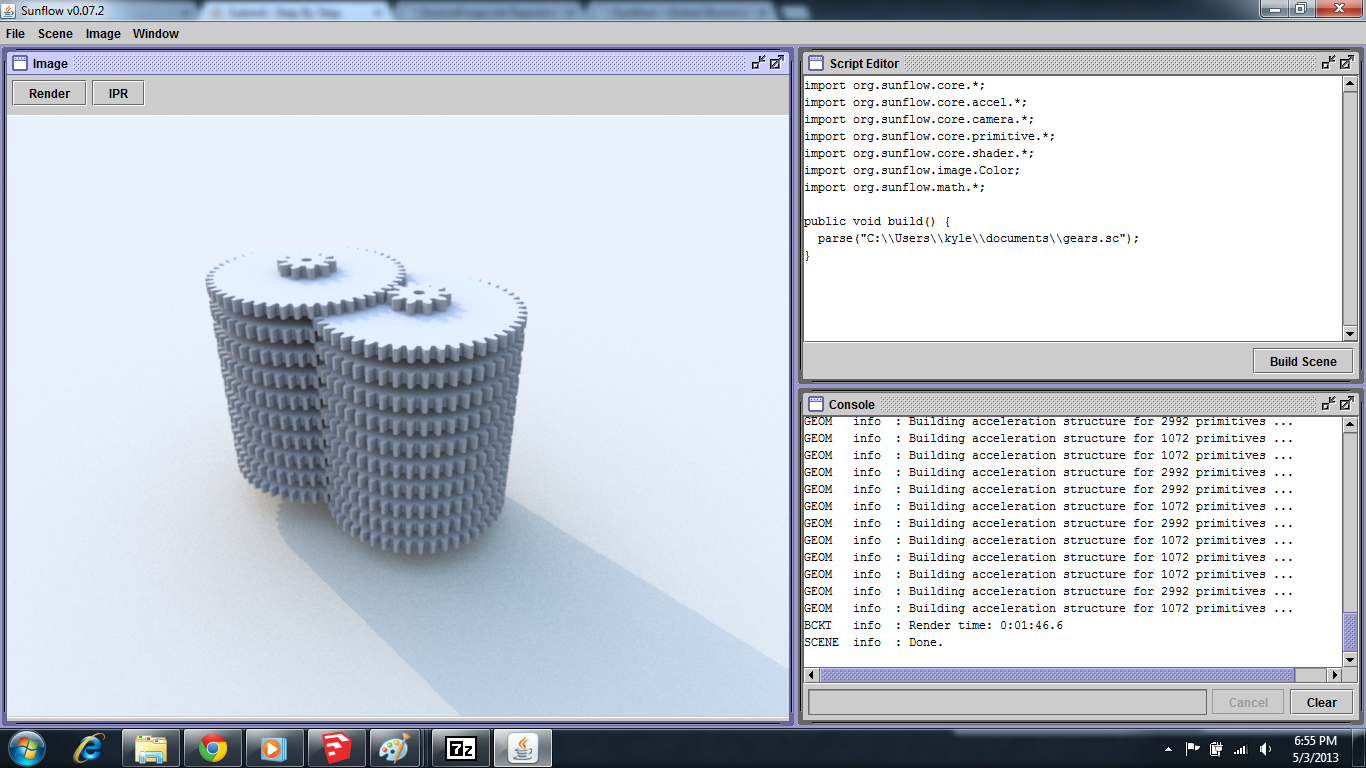Click the power icon in system tray
Screen dimensions: 1366x768
pos(1216,748)
